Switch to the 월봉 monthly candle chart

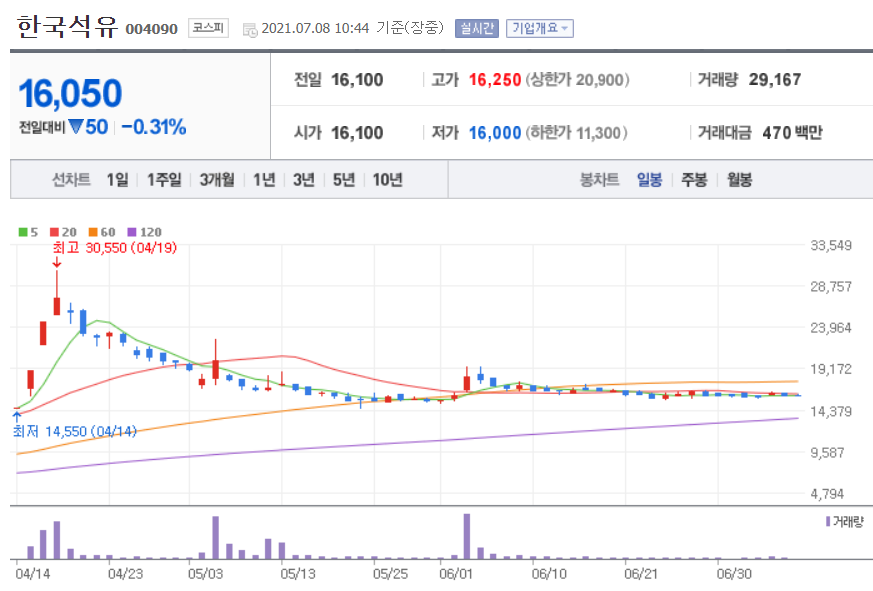coord(739,179)
